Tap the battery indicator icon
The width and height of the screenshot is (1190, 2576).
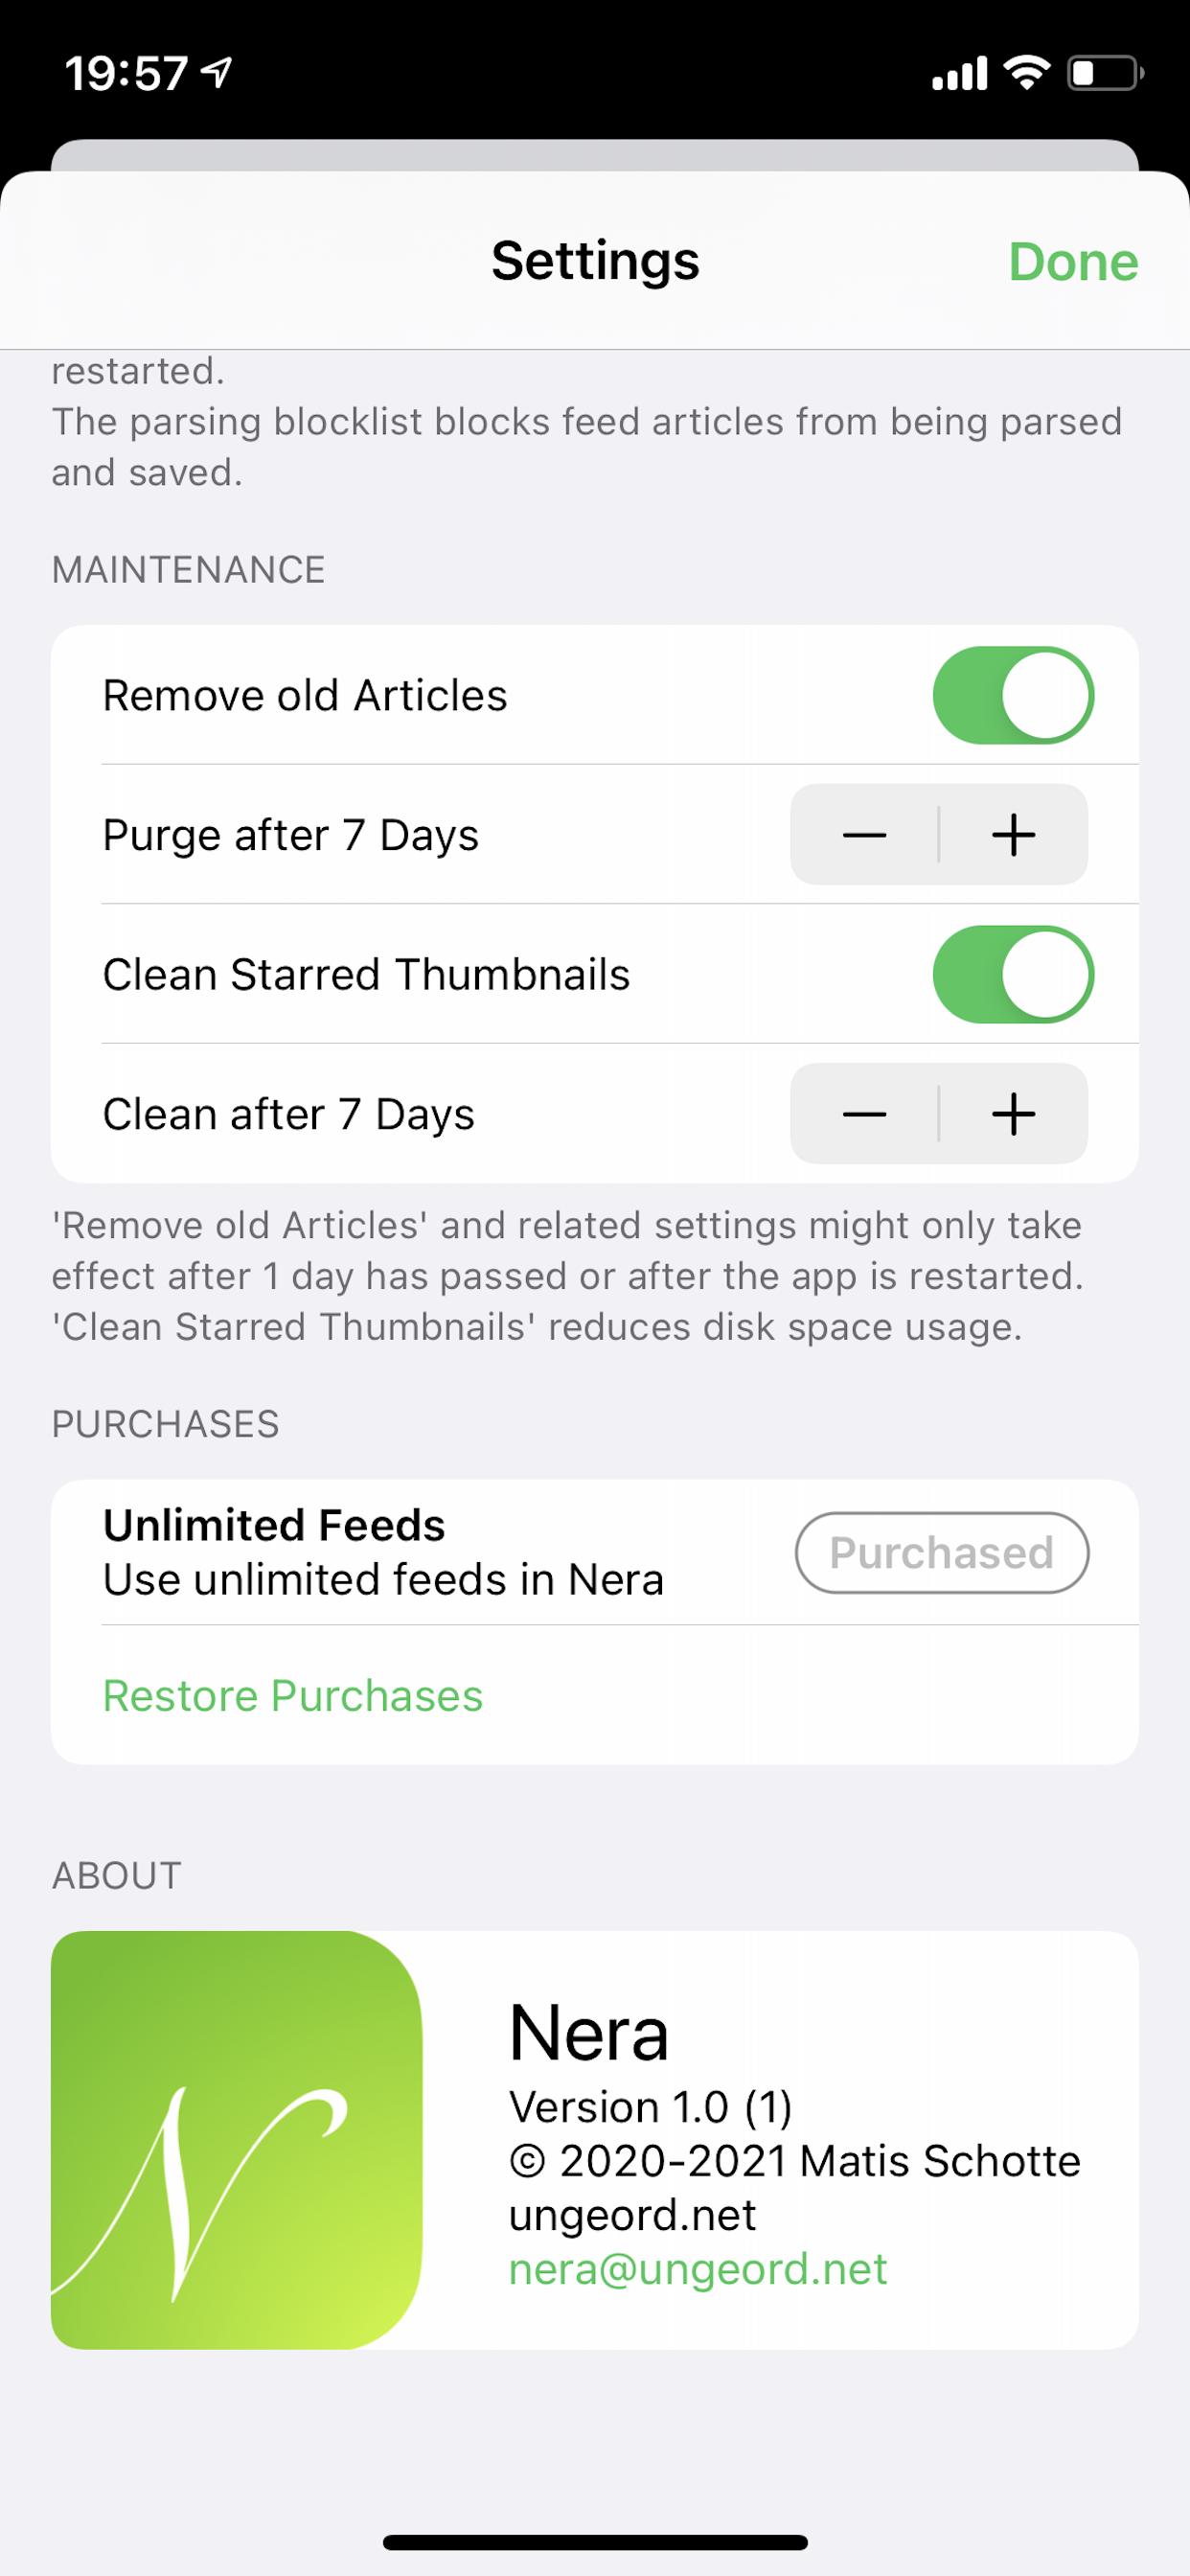click(x=1105, y=73)
